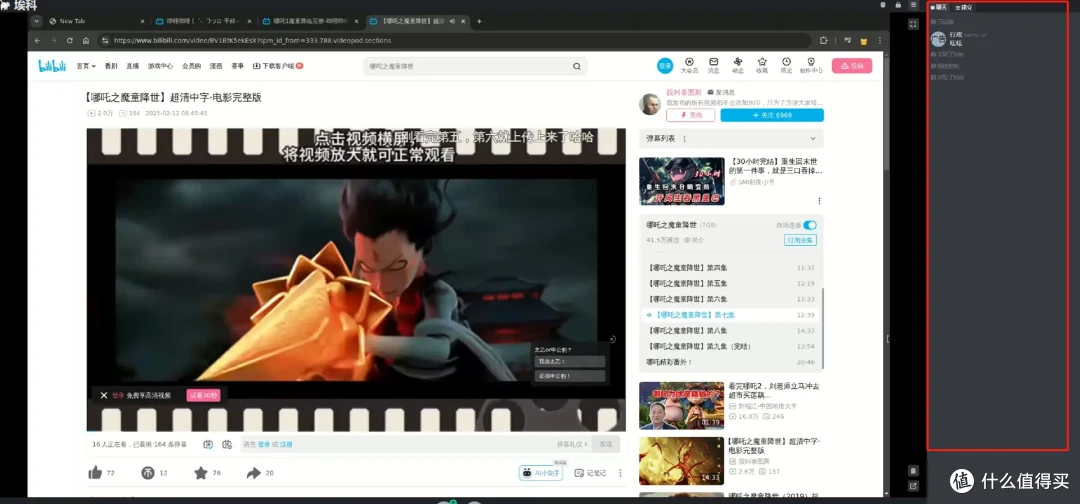This screenshot has height=504, width=1080.
Task: Play 哪吒精彩番外 in the list
Action: (x=732, y=362)
